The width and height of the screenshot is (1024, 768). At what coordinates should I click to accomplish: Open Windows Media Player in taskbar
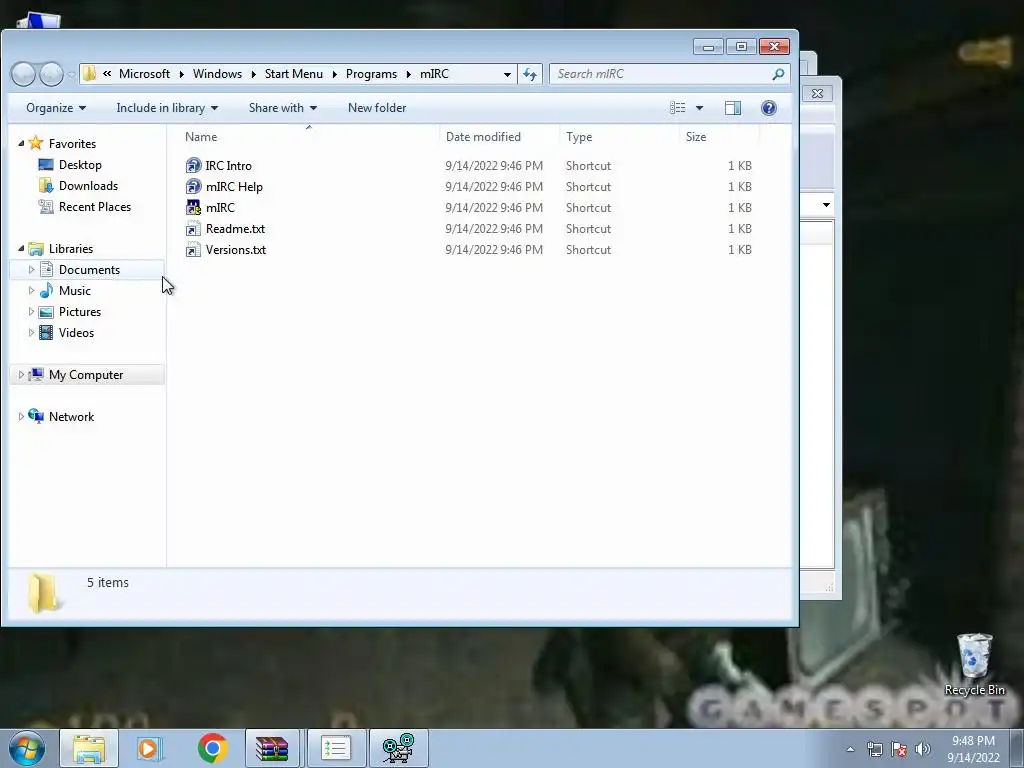coord(150,748)
